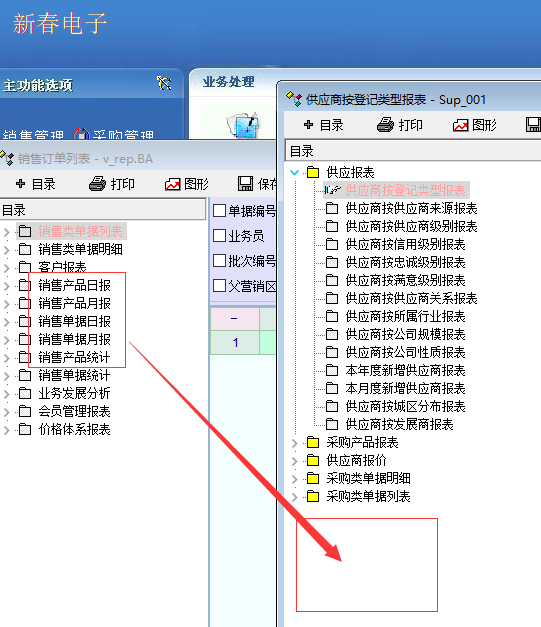
Task: Select 供应商按忠诚级别报表 report
Action: [x=405, y=262]
